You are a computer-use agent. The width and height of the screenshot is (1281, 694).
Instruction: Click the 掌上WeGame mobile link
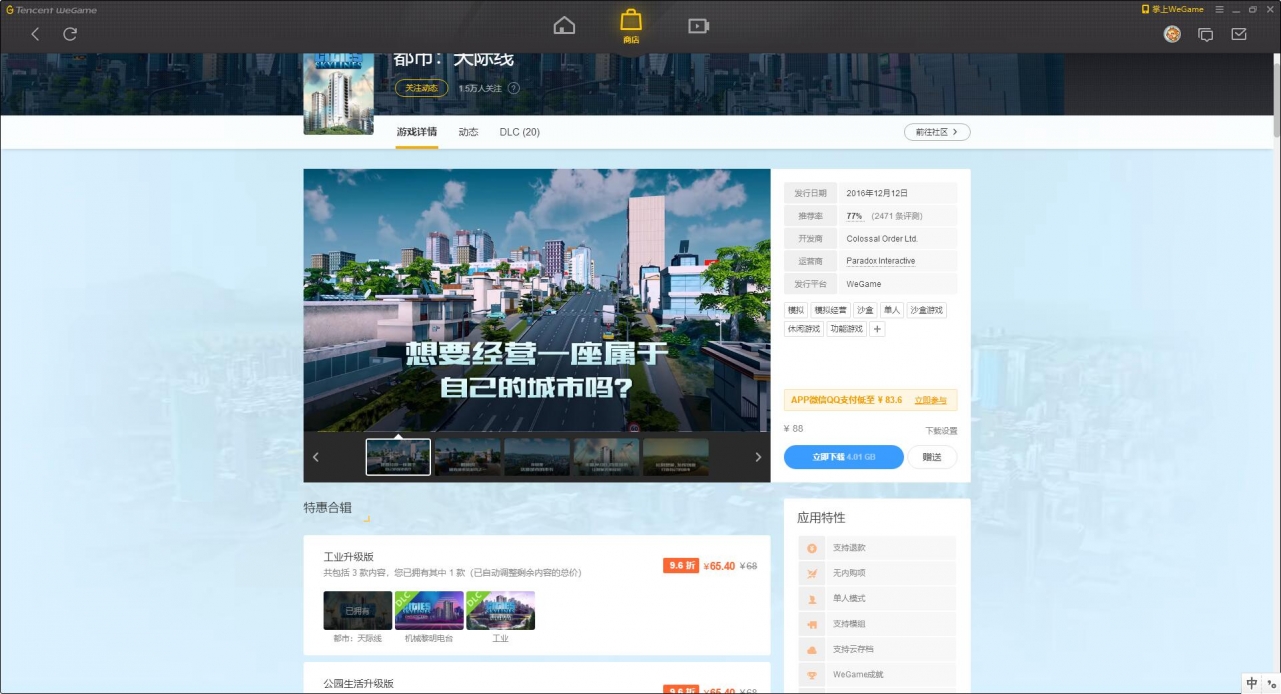point(1173,9)
